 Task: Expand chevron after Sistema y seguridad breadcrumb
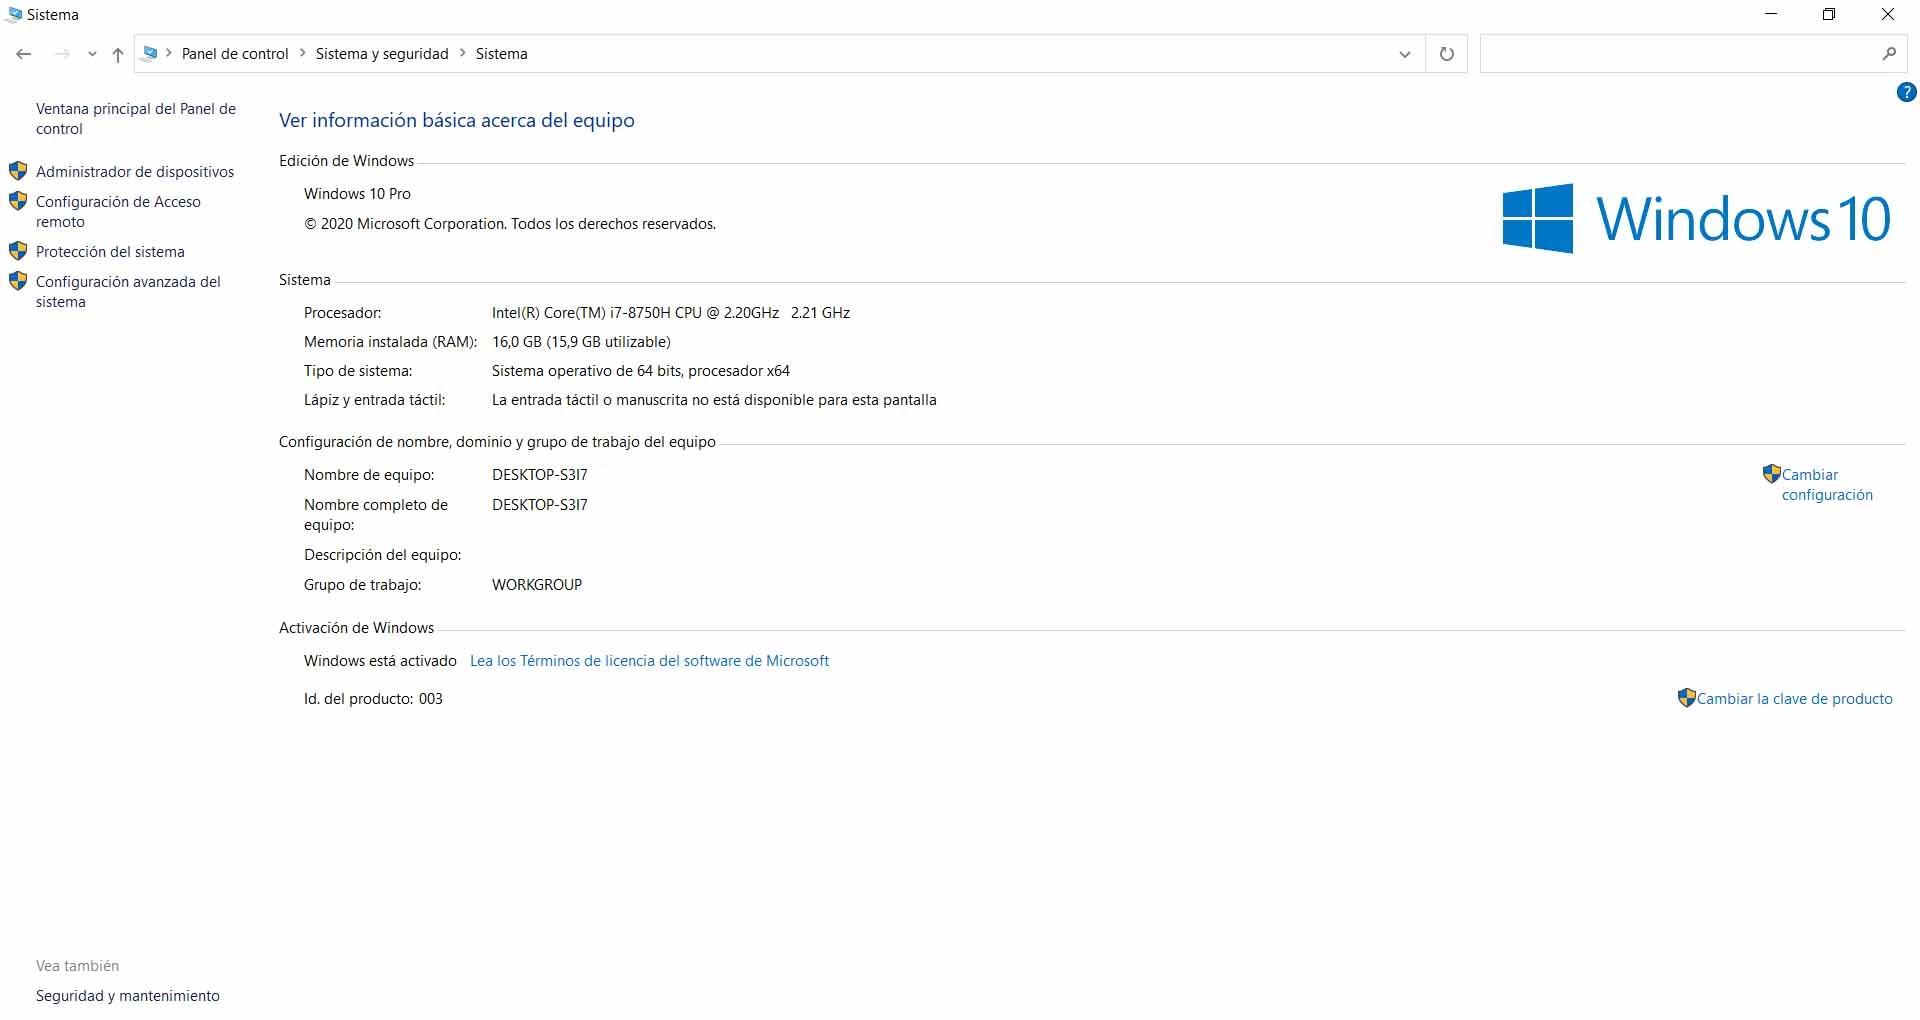tap(462, 53)
